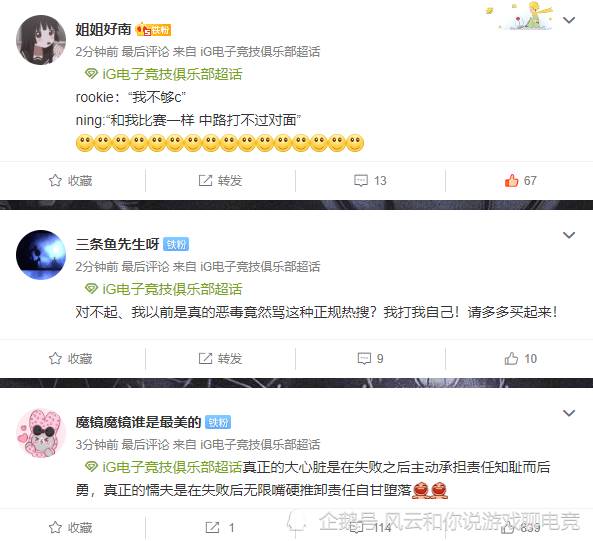Open 三条鱼先生呀's user profile name
593x541 pixels.
tap(117, 244)
